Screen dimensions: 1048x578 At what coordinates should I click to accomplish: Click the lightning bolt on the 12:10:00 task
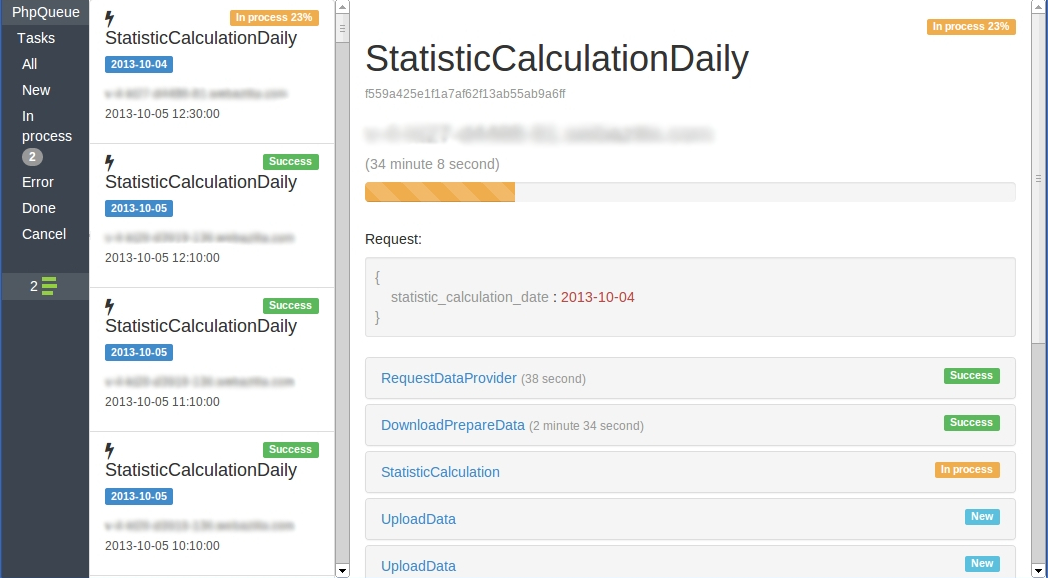tap(110, 163)
